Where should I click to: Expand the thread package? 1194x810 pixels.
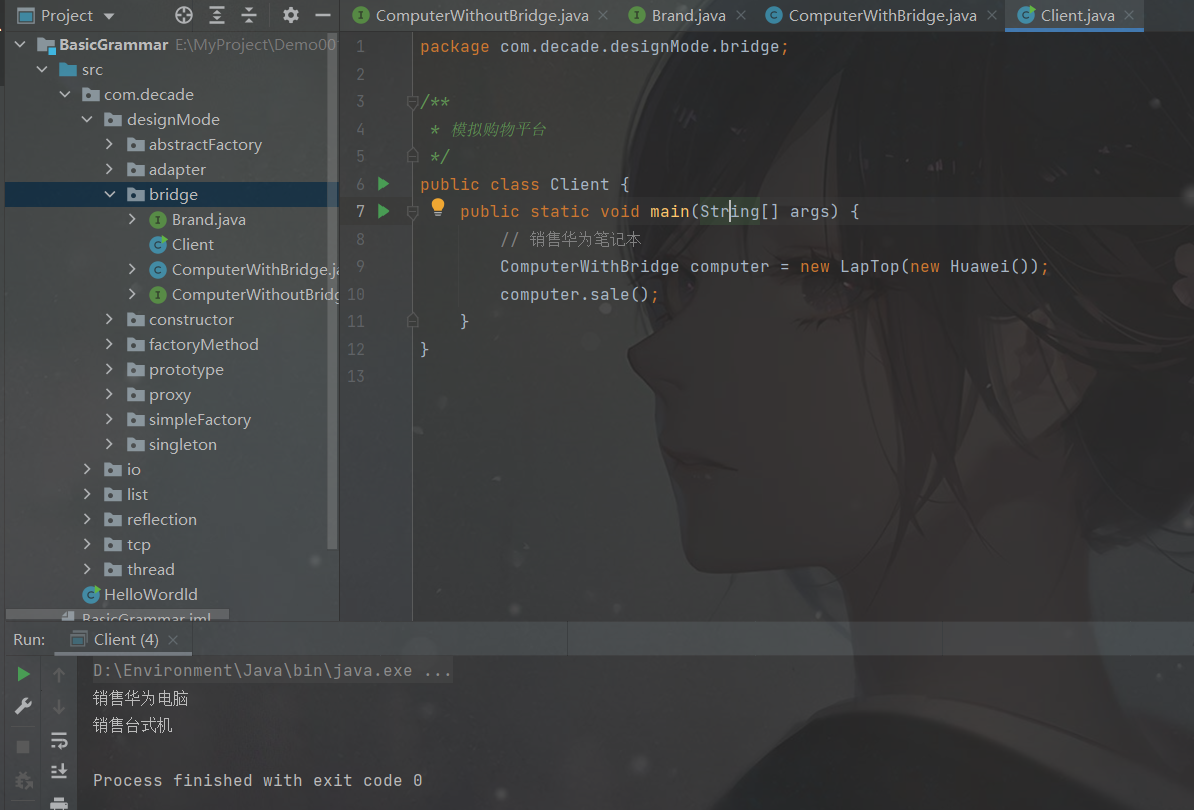[x=87, y=569]
